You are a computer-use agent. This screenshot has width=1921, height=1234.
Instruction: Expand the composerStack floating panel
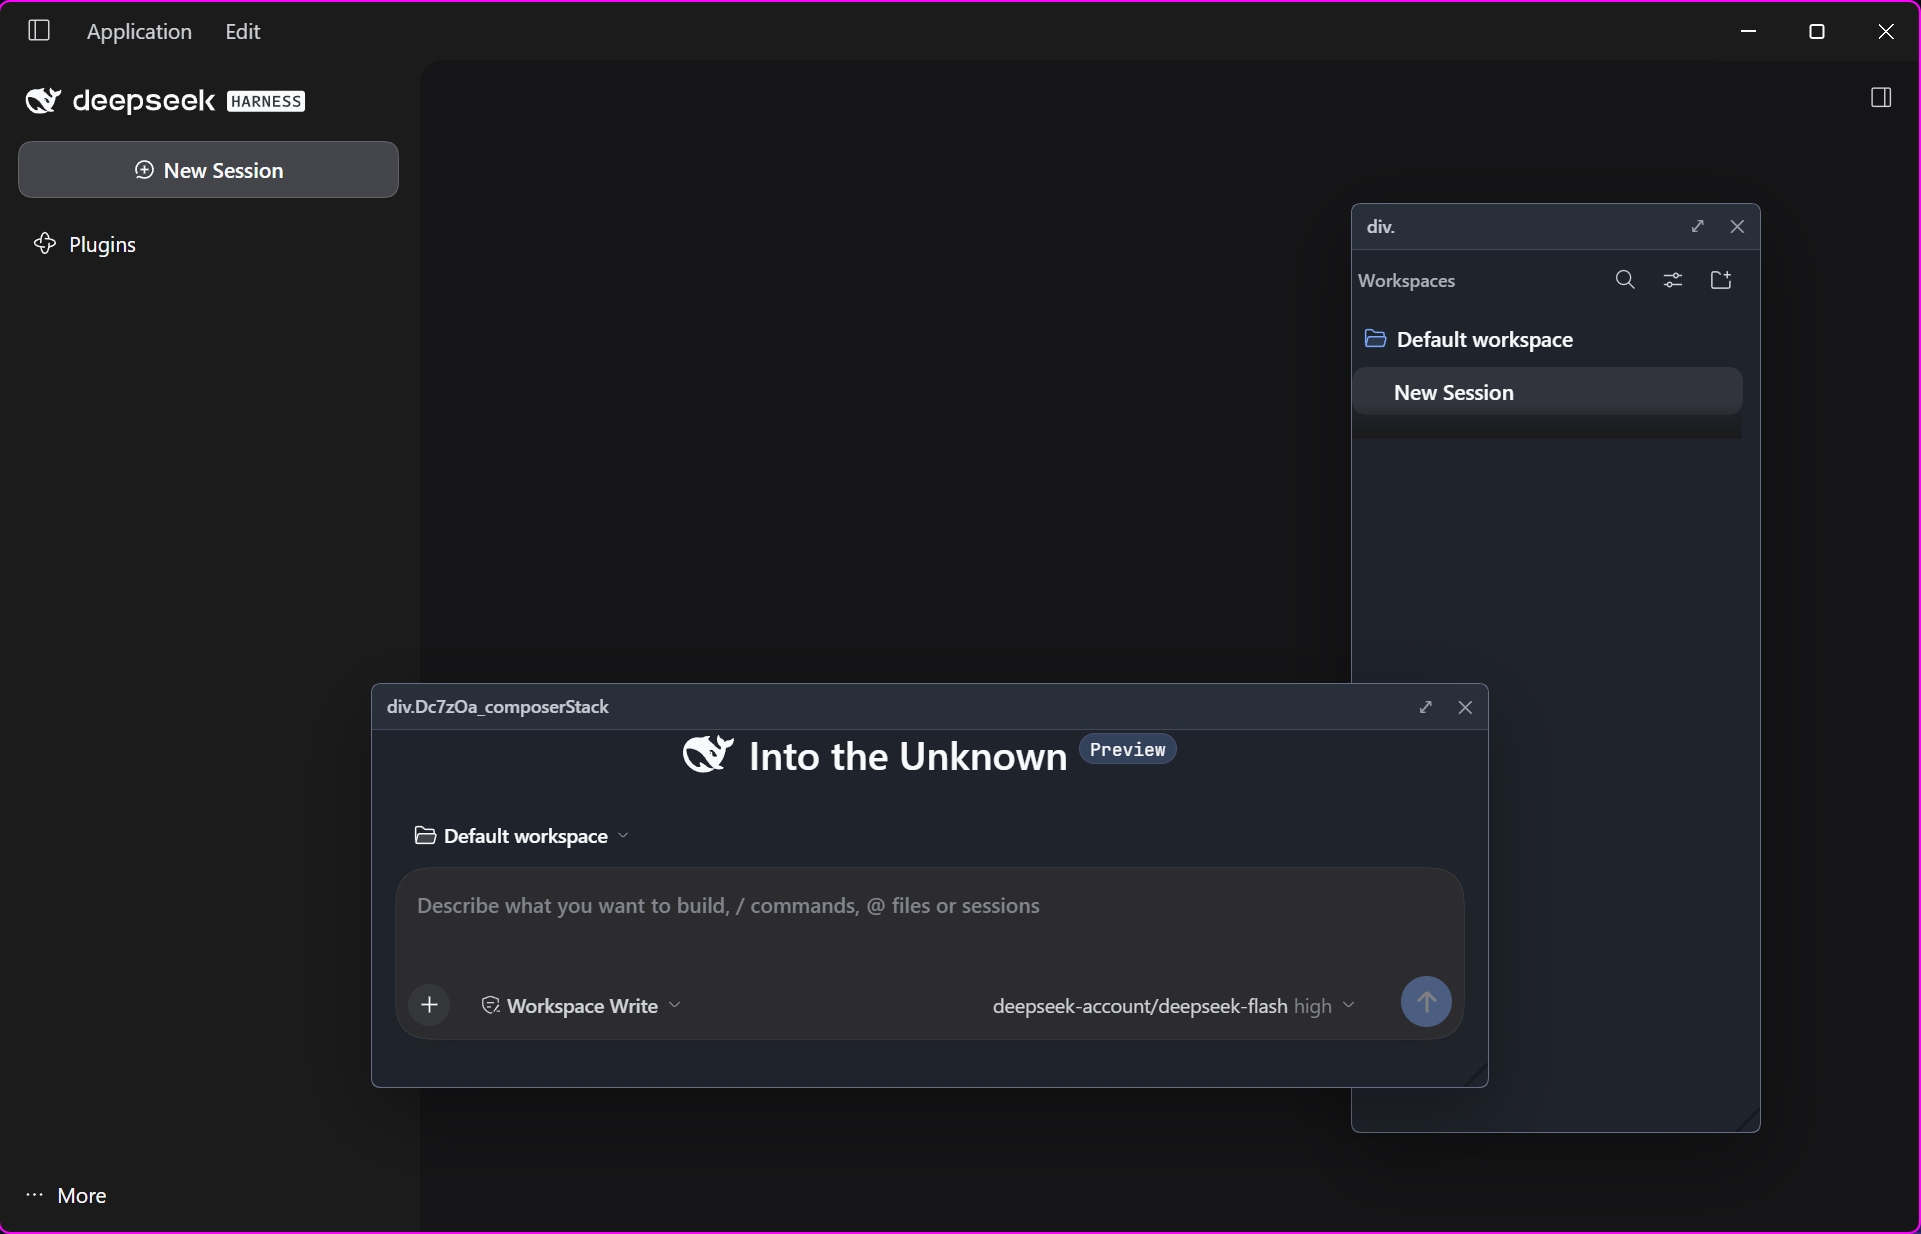(1425, 707)
